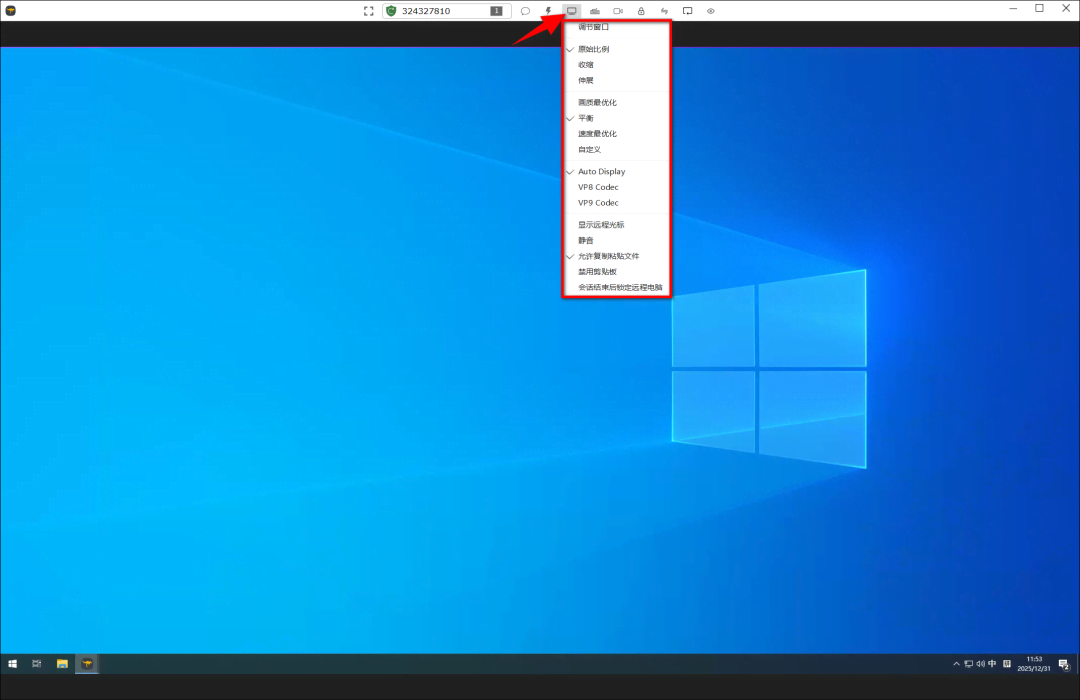Viewport: 1080px width, 700px height.
Task: Toggle the eye privacy icon
Action: pos(711,11)
